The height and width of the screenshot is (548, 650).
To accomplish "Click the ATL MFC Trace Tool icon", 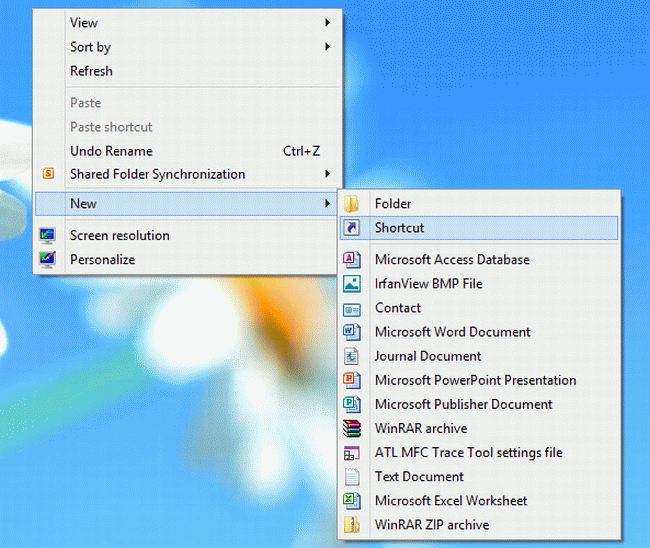I will 352,453.
